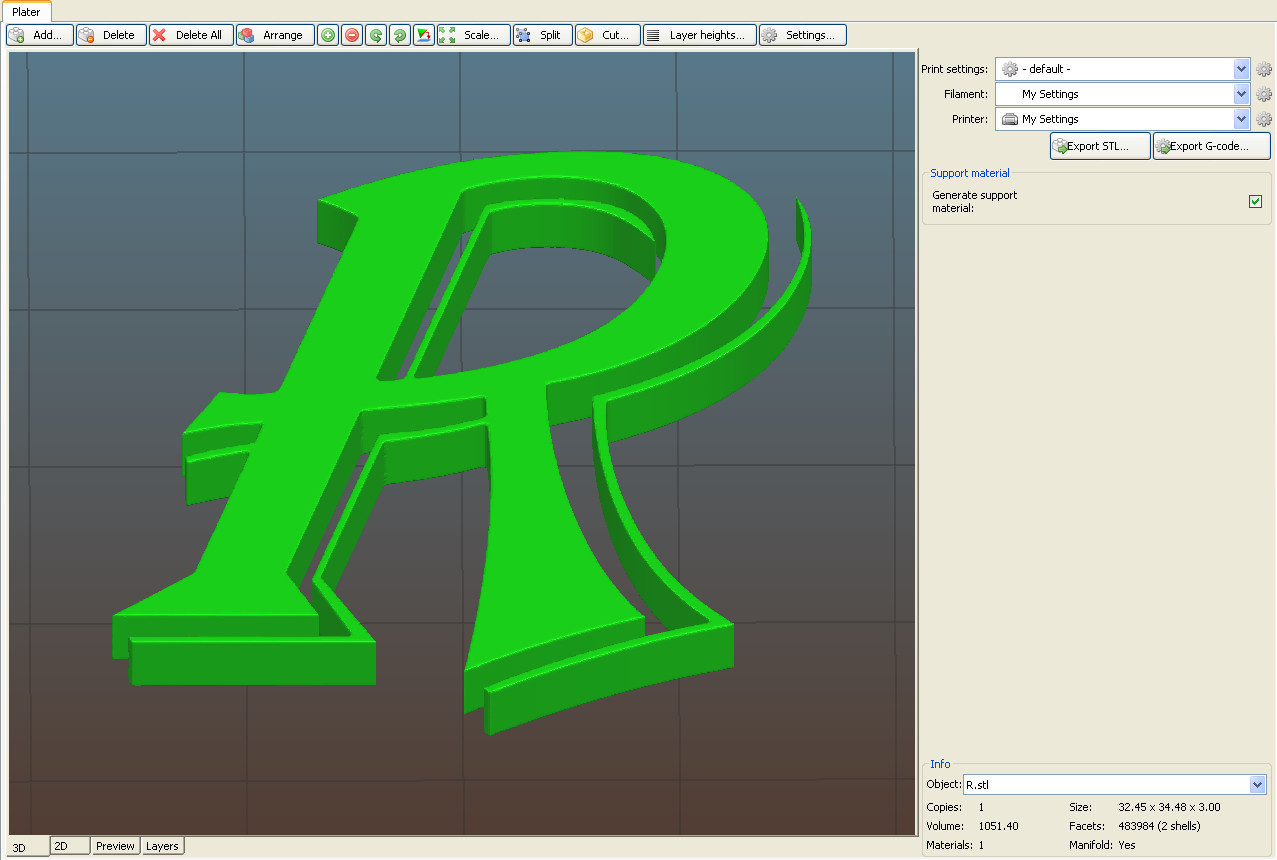Select the Arrange tool

point(274,34)
